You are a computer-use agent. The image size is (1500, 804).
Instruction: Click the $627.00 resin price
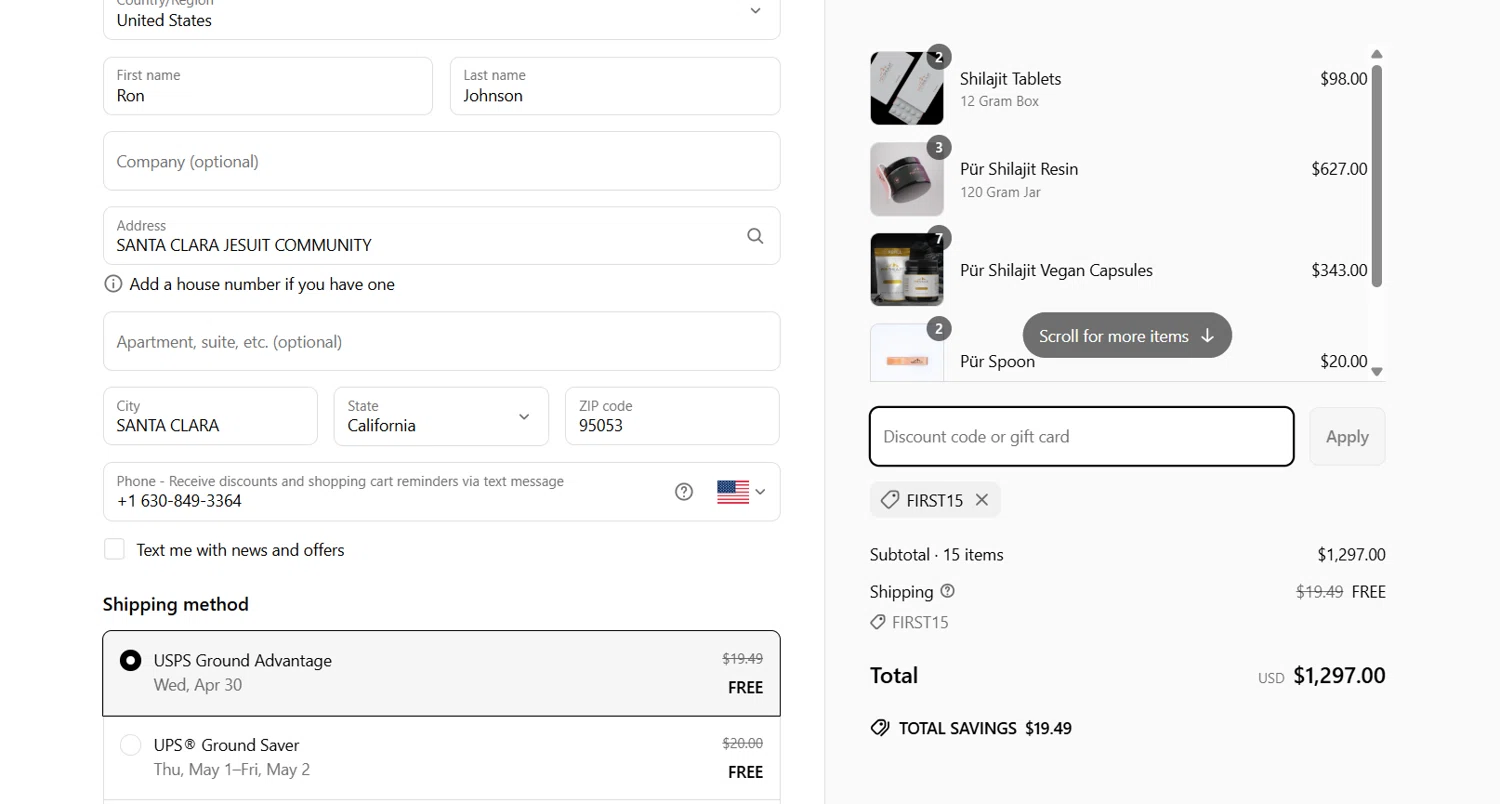coord(1339,169)
